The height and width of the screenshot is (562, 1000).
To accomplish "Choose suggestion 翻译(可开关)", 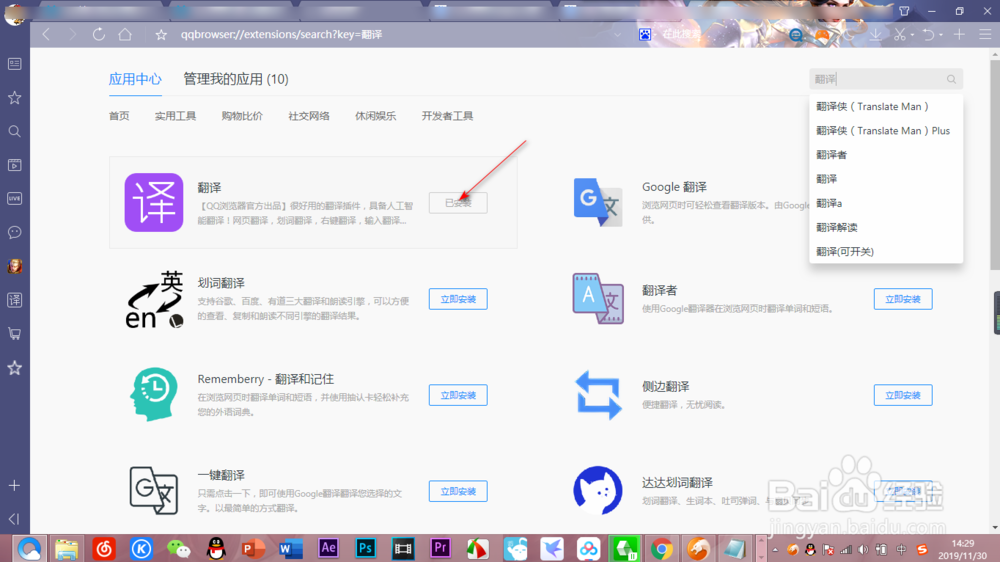I will 886,252.
